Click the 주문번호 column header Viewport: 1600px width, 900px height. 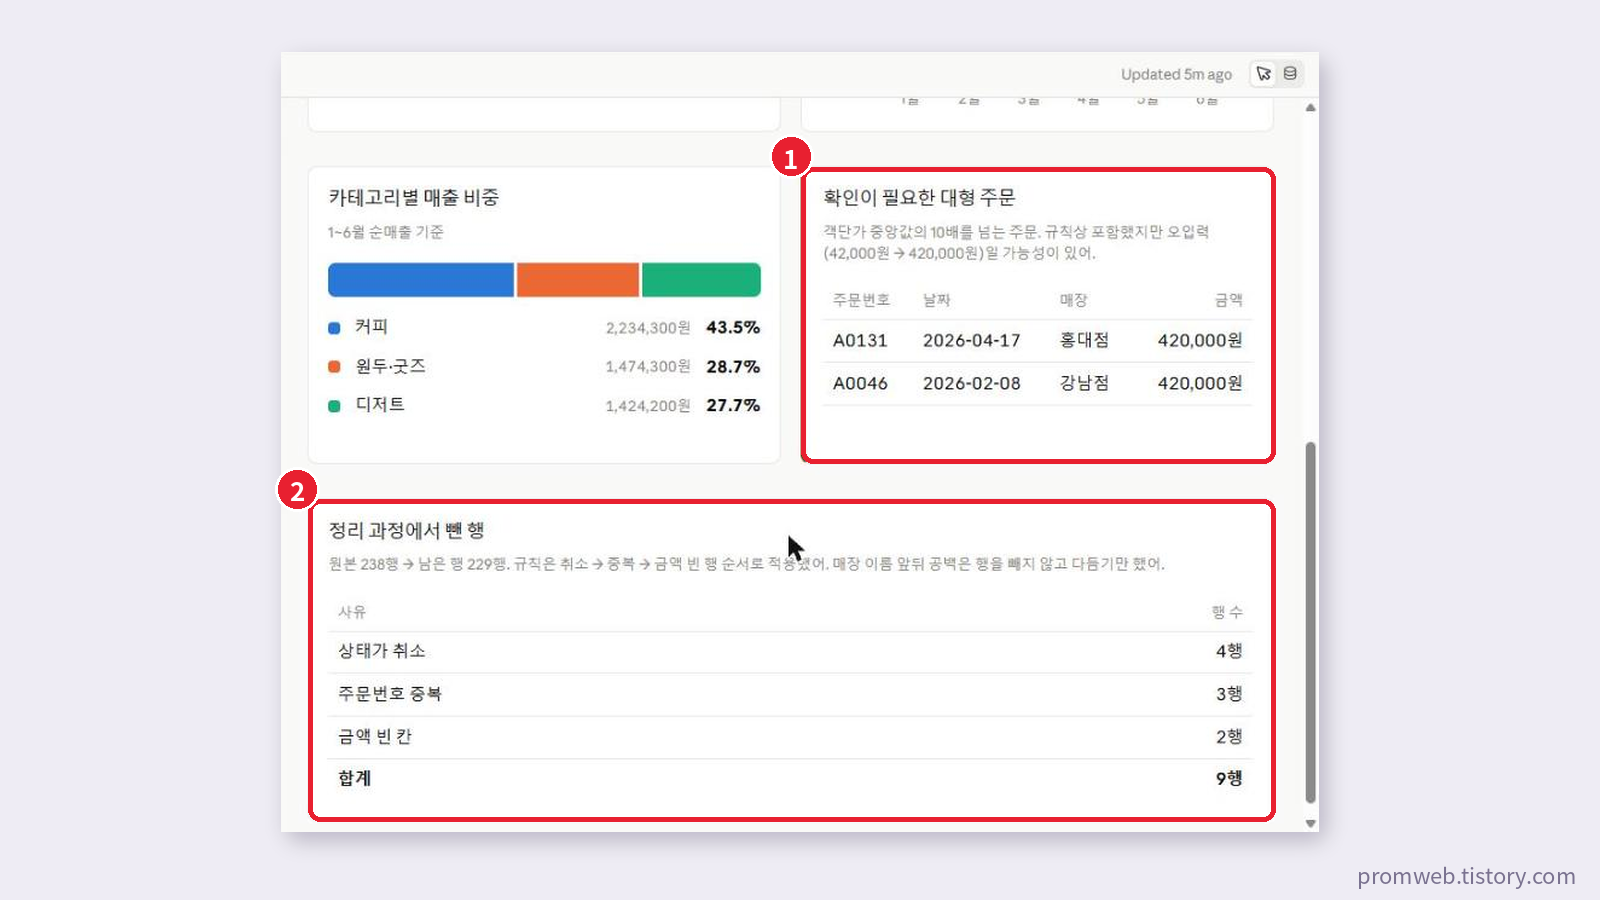(x=861, y=300)
